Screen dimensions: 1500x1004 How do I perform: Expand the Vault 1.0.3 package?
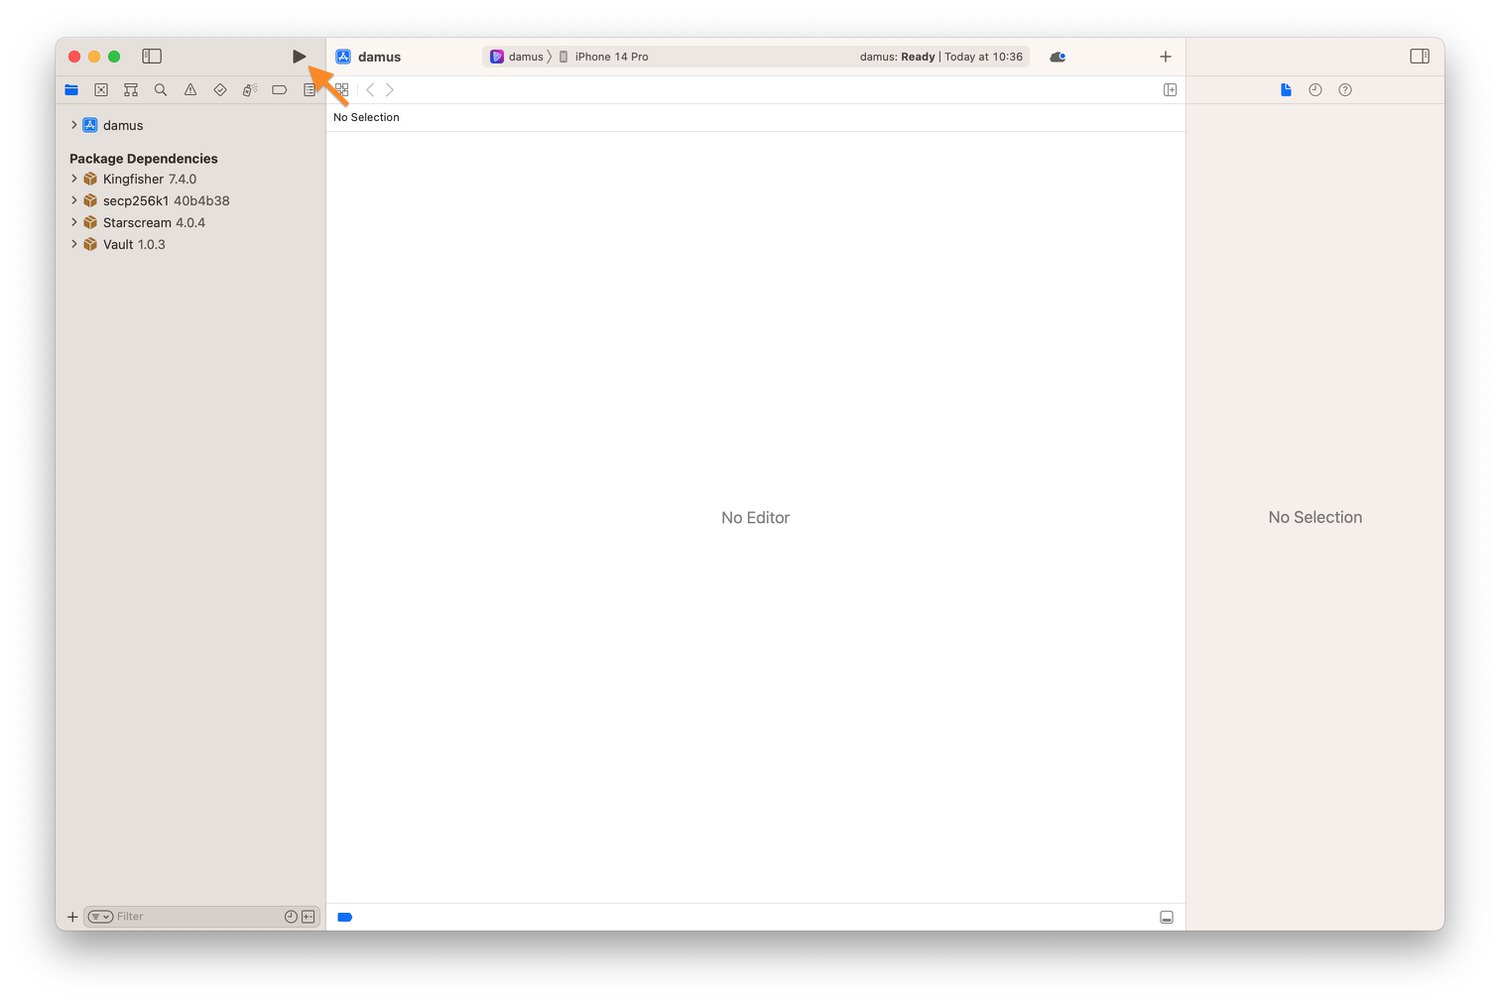(x=74, y=244)
